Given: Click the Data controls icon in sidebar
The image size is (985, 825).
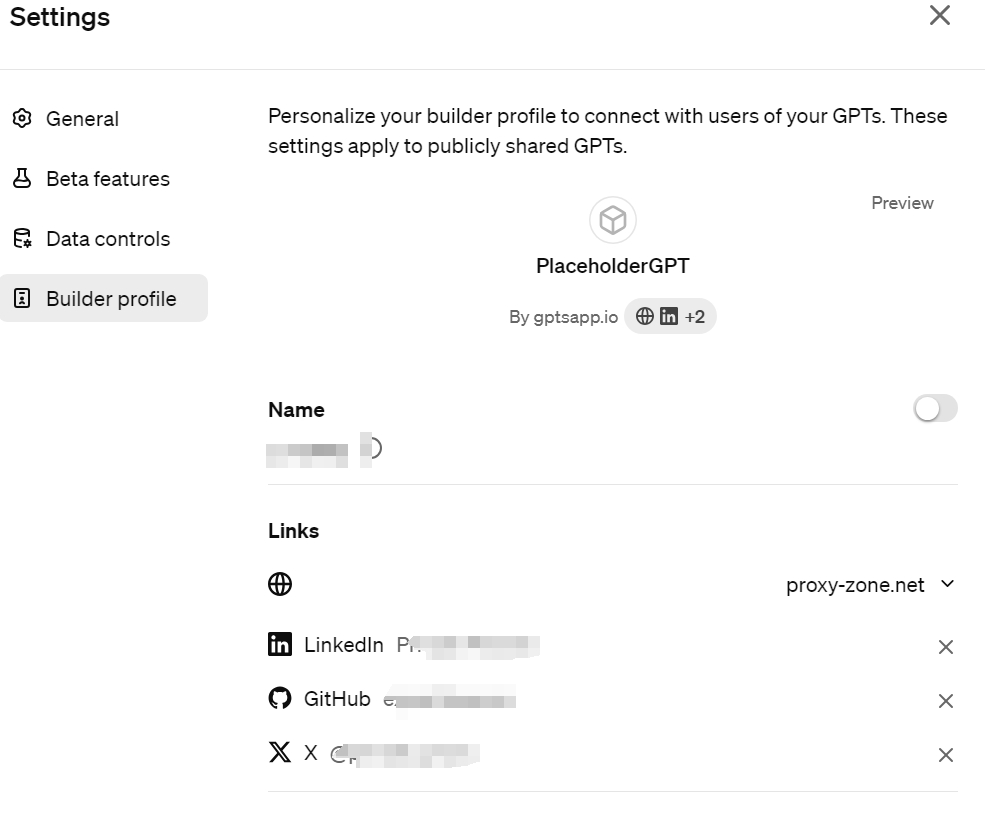Looking at the screenshot, I should point(22,238).
